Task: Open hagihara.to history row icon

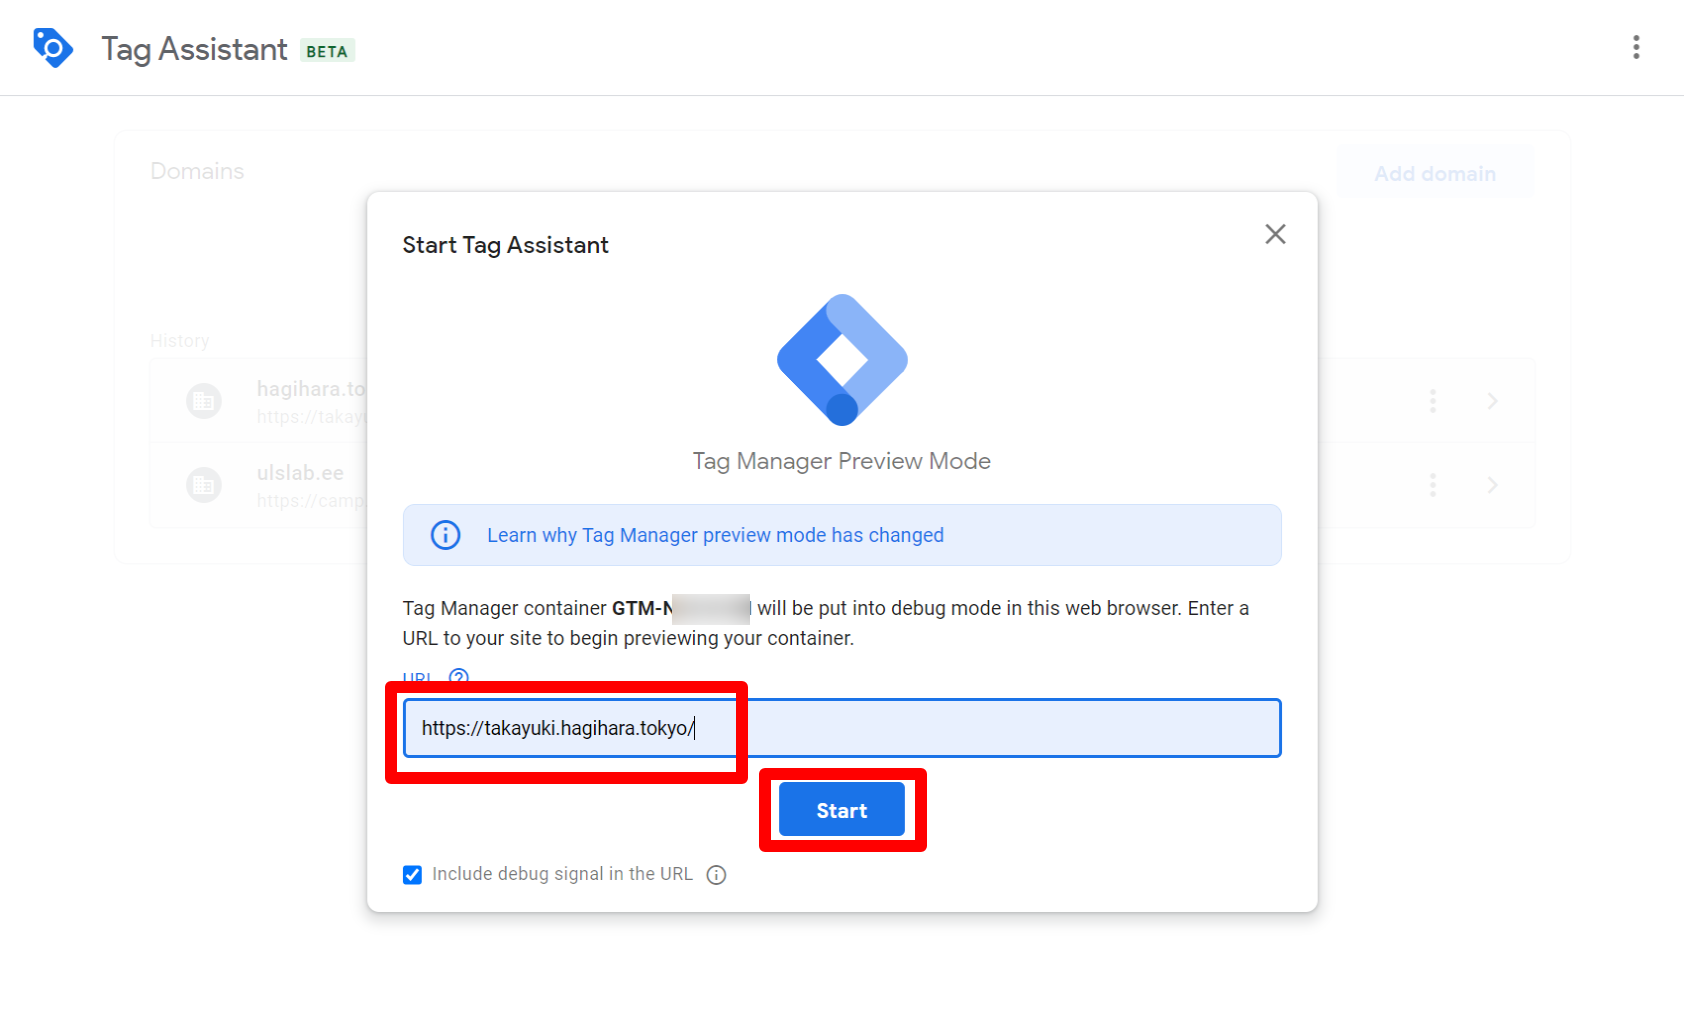Action: click(204, 401)
